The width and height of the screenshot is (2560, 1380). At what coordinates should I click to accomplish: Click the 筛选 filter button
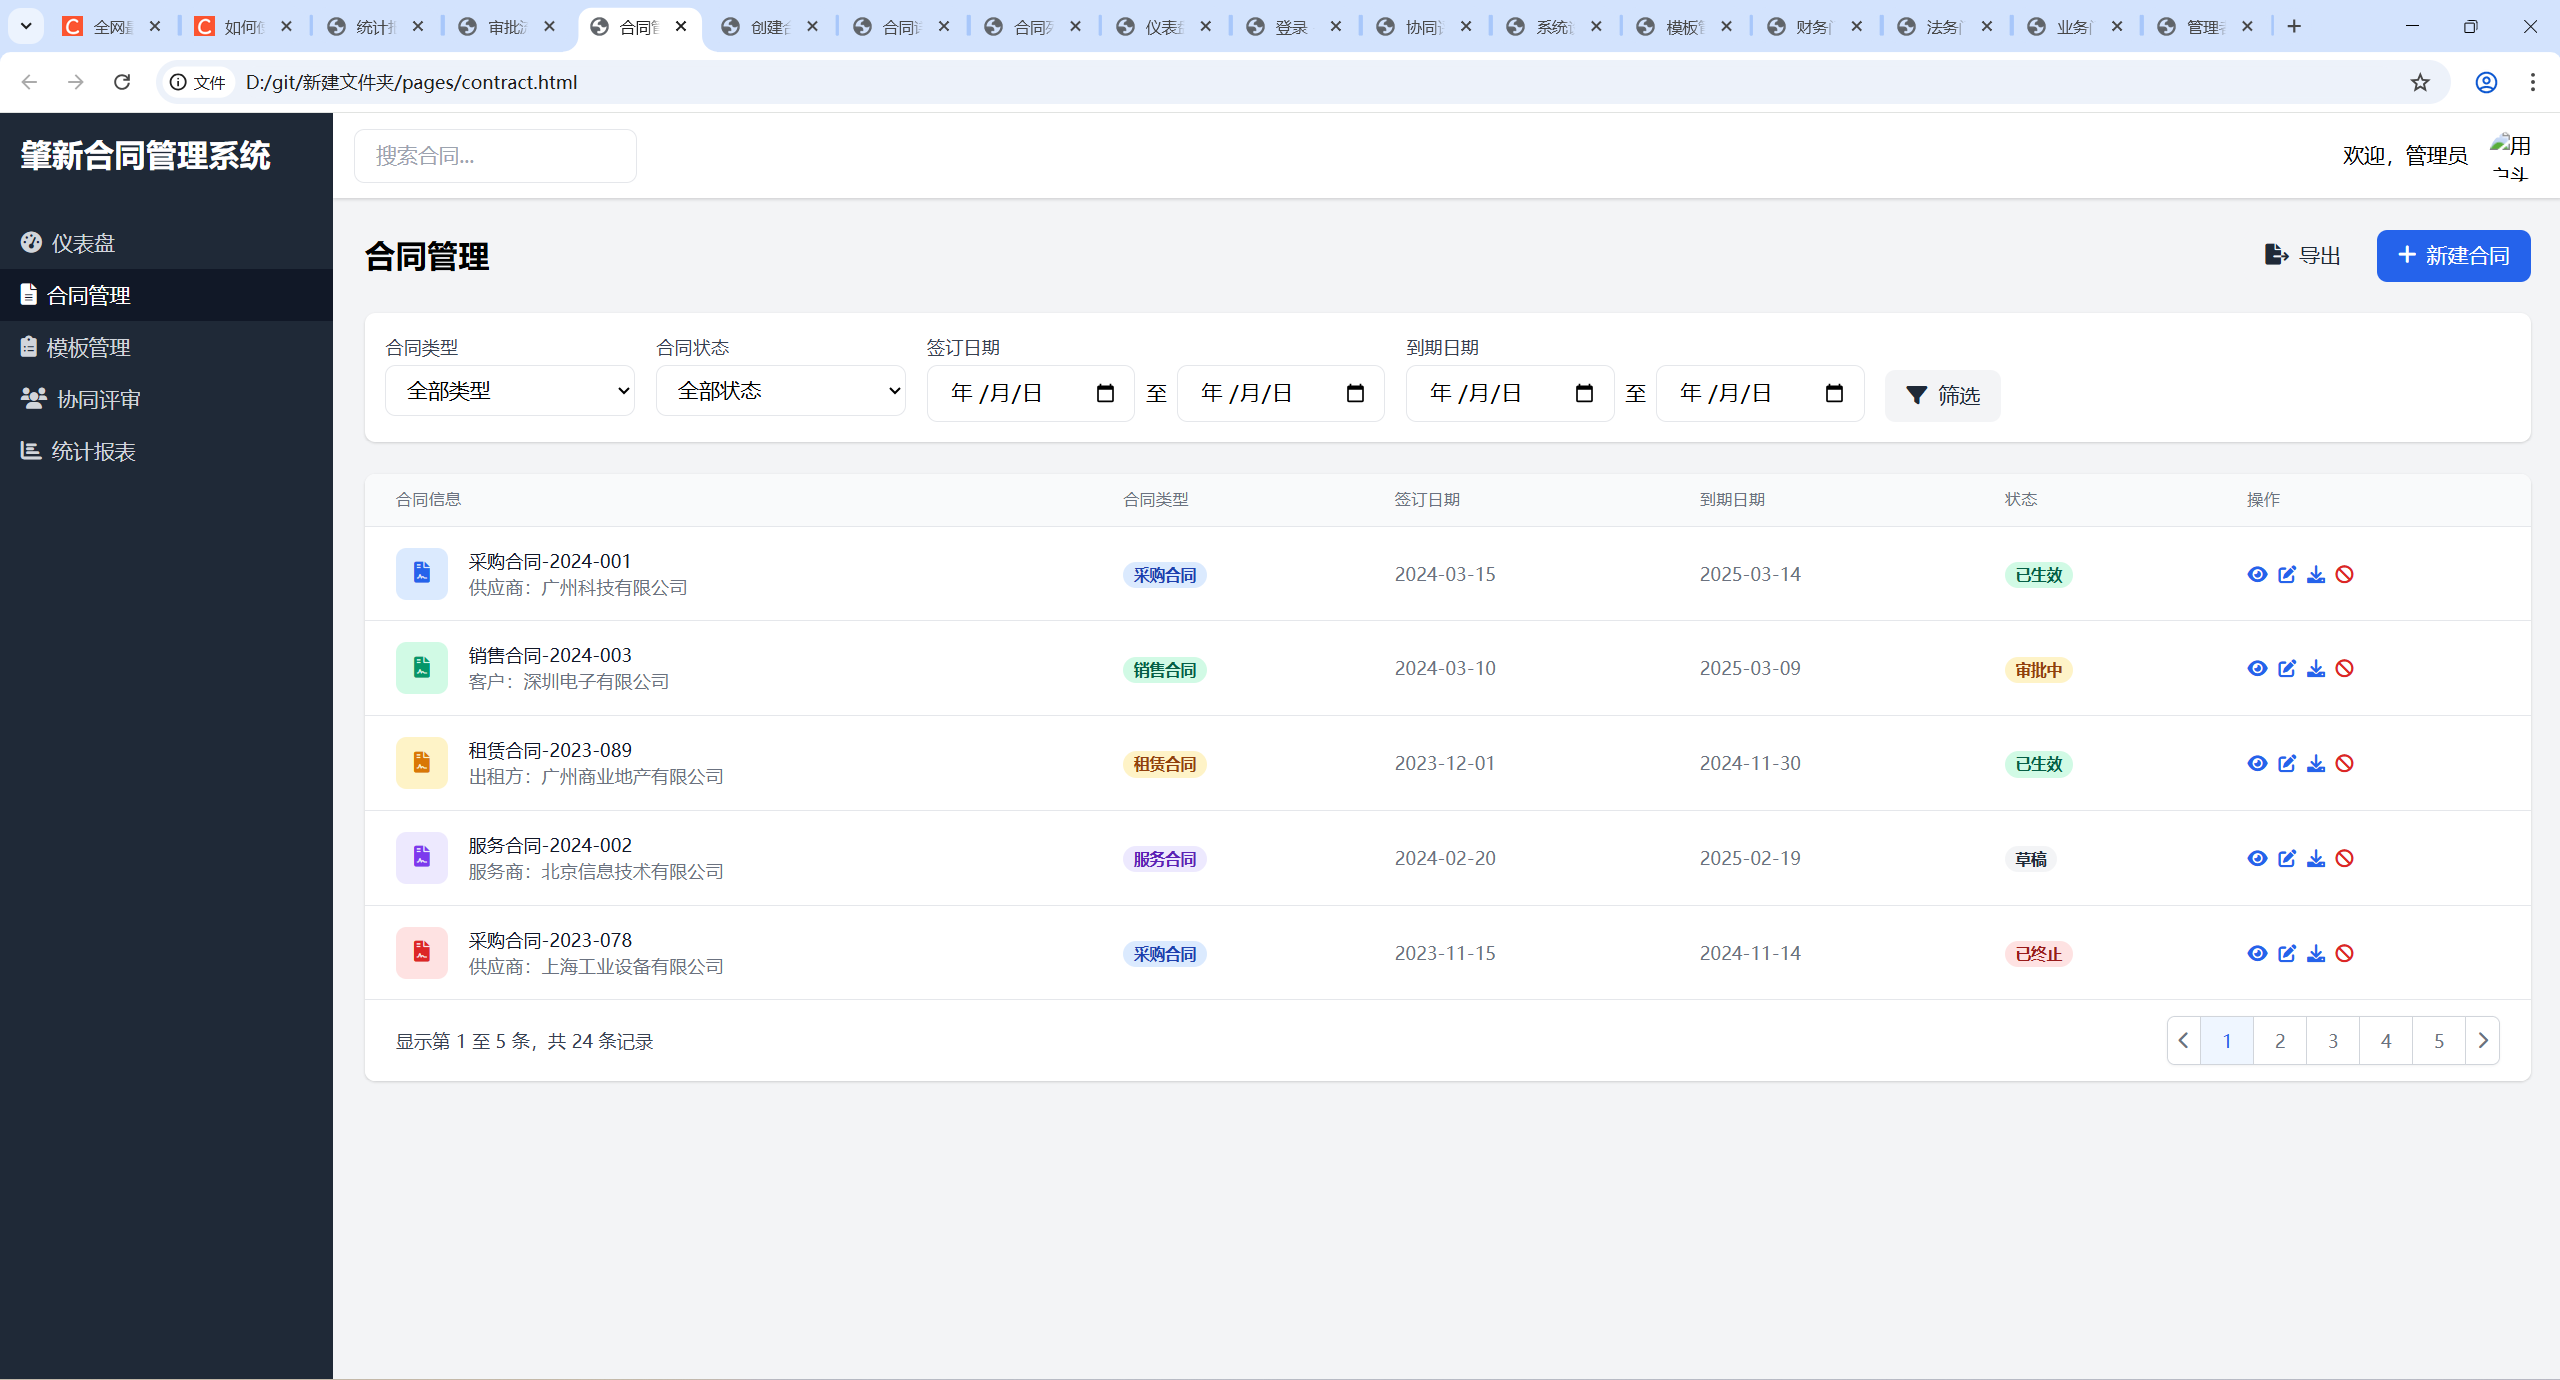(x=1942, y=396)
